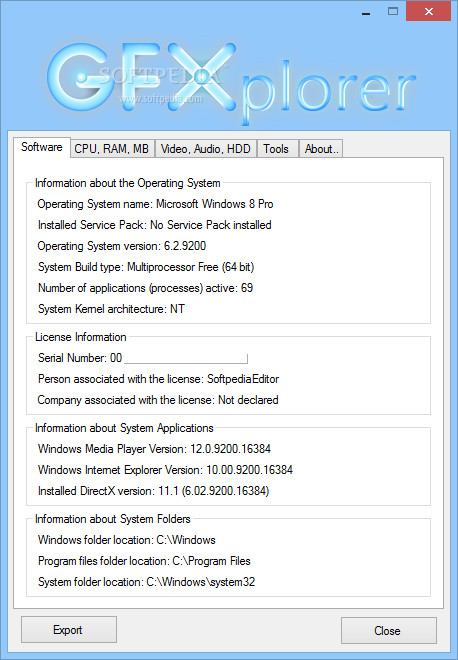The image size is (458, 660).
Task: Minimize the GFXplorer window
Action: pos(366,11)
